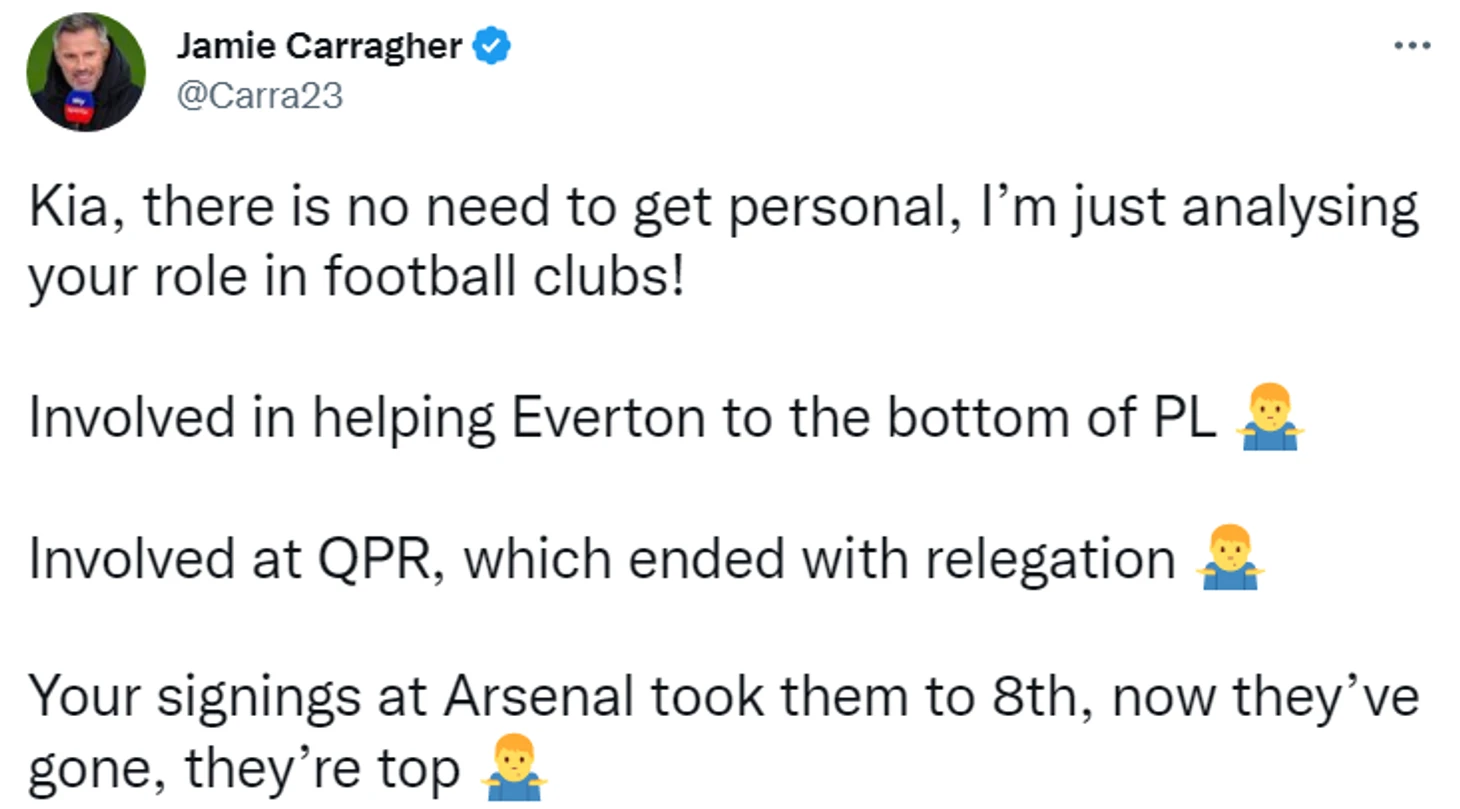The height and width of the screenshot is (809, 1460).
Task: Click the shrug emoji after 'bottom of PL'
Action: pos(1270,421)
